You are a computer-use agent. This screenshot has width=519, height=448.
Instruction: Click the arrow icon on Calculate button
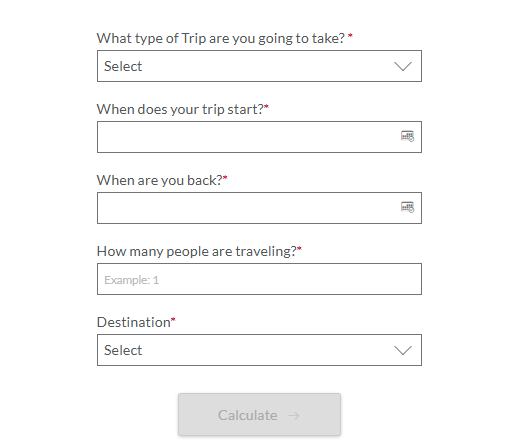(x=293, y=415)
